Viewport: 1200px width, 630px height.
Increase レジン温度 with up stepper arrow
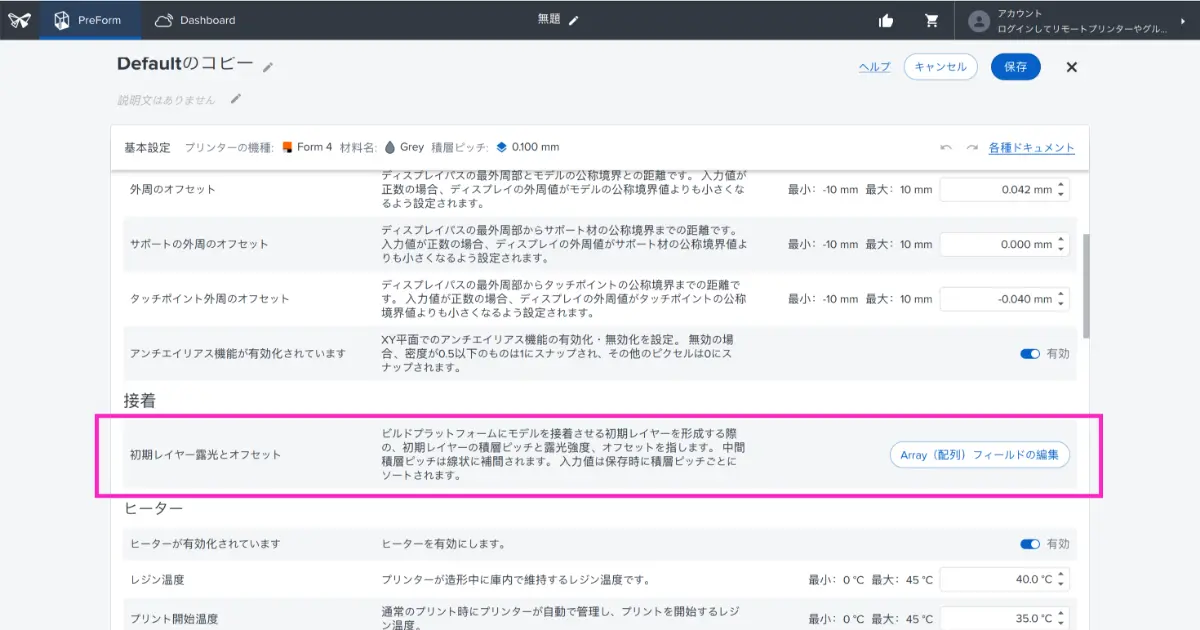(1062, 574)
